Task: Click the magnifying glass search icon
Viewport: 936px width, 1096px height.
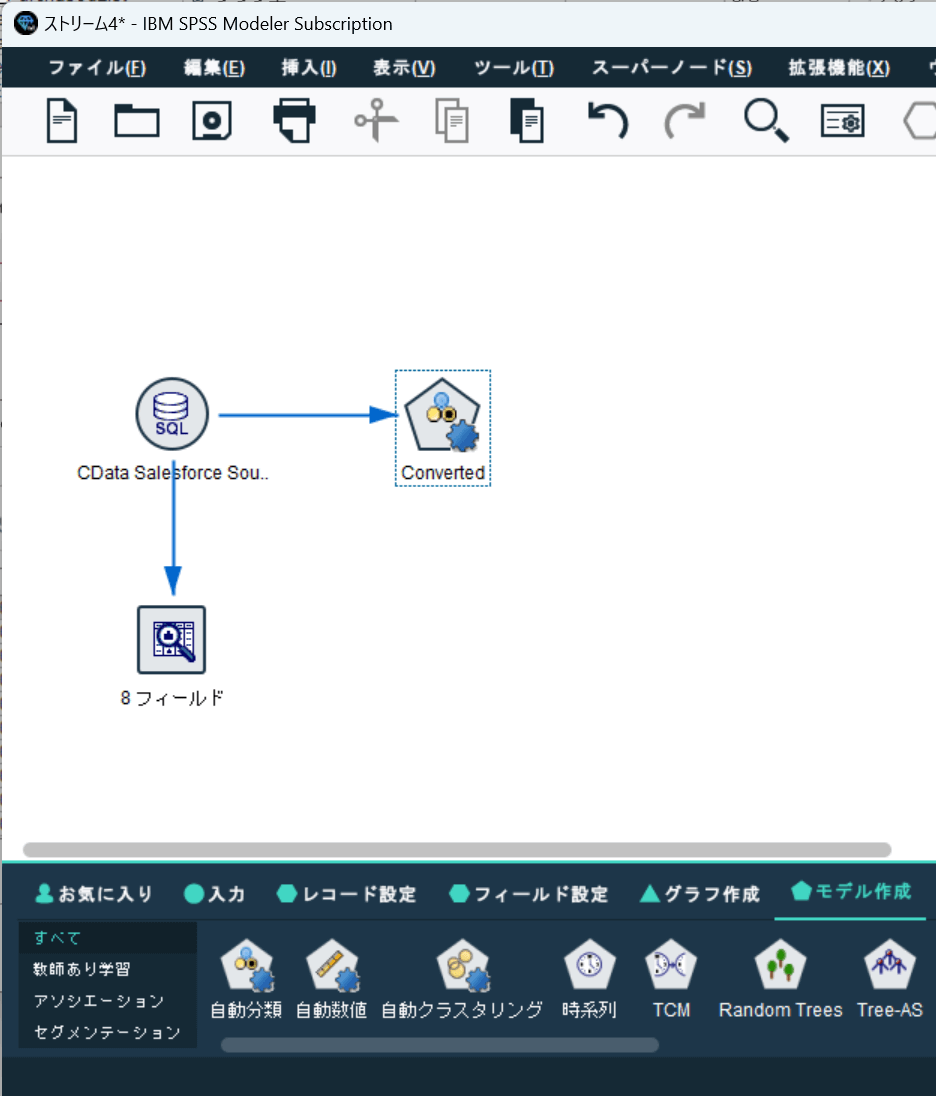Action: pyautogui.click(x=766, y=121)
